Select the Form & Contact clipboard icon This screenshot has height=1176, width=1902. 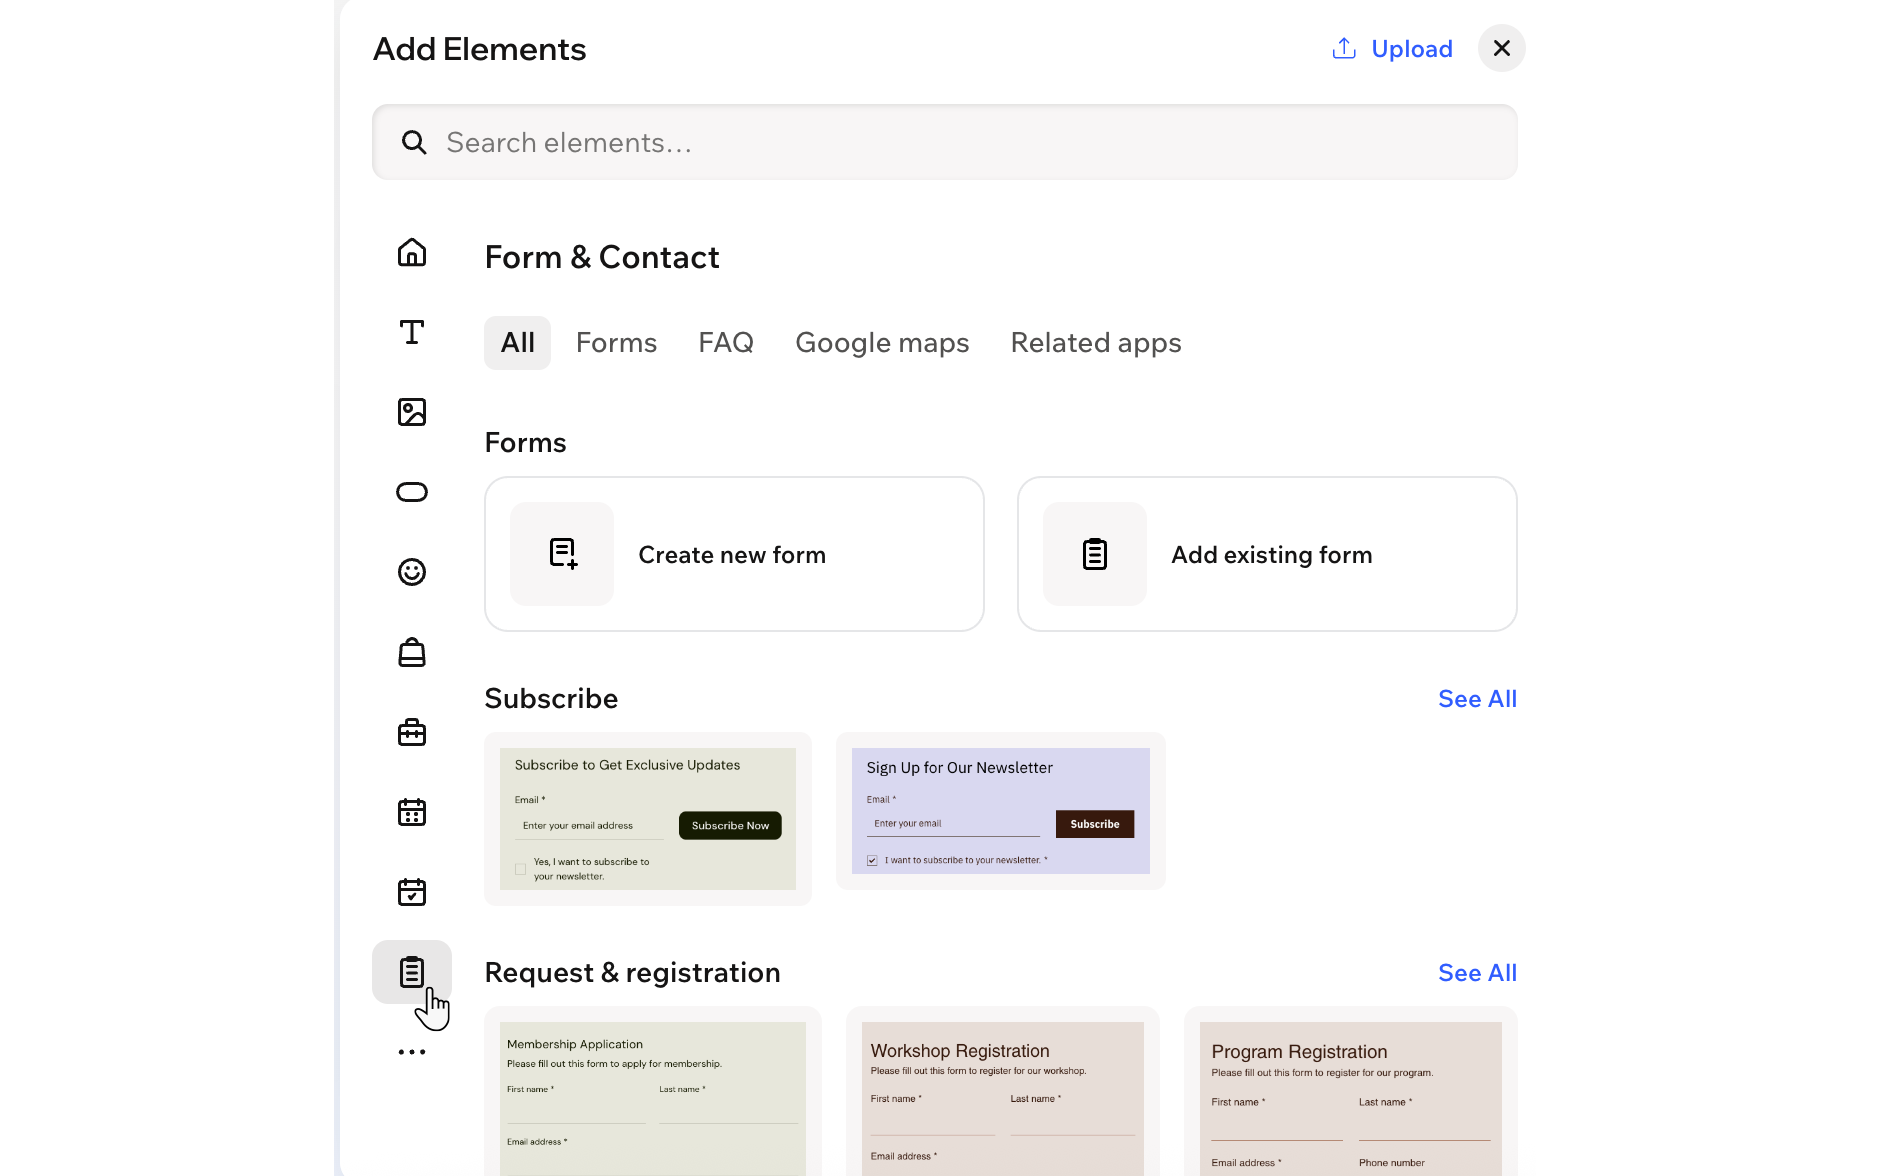pyautogui.click(x=412, y=972)
